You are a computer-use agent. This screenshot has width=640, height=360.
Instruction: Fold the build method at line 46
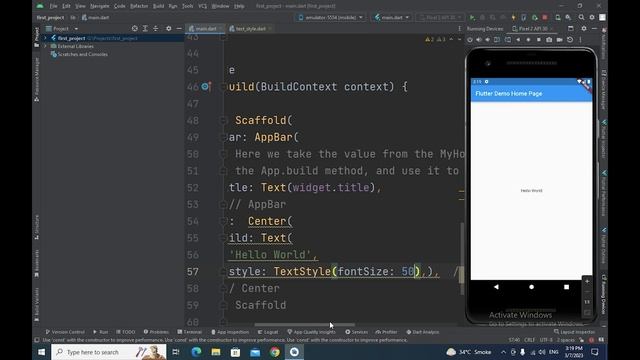[223, 87]
